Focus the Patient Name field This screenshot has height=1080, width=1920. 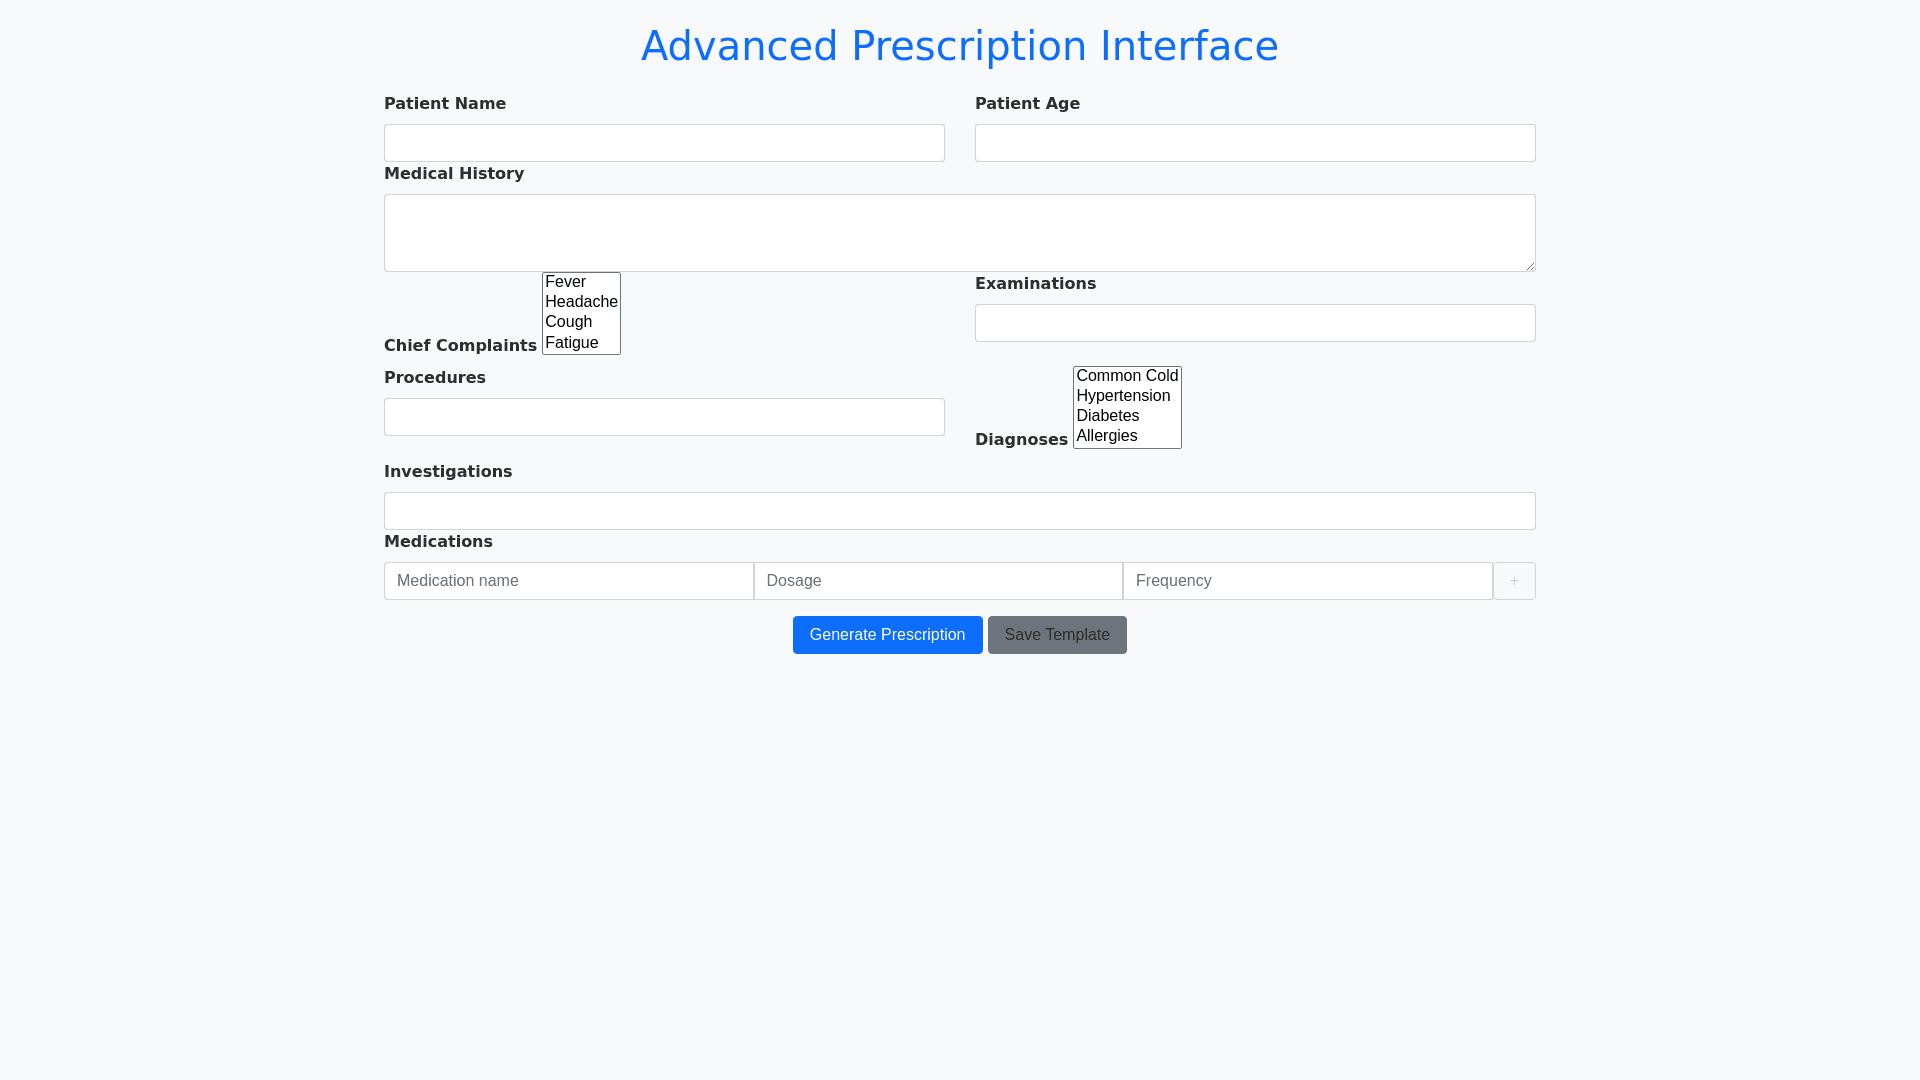[x=664, y=143]
